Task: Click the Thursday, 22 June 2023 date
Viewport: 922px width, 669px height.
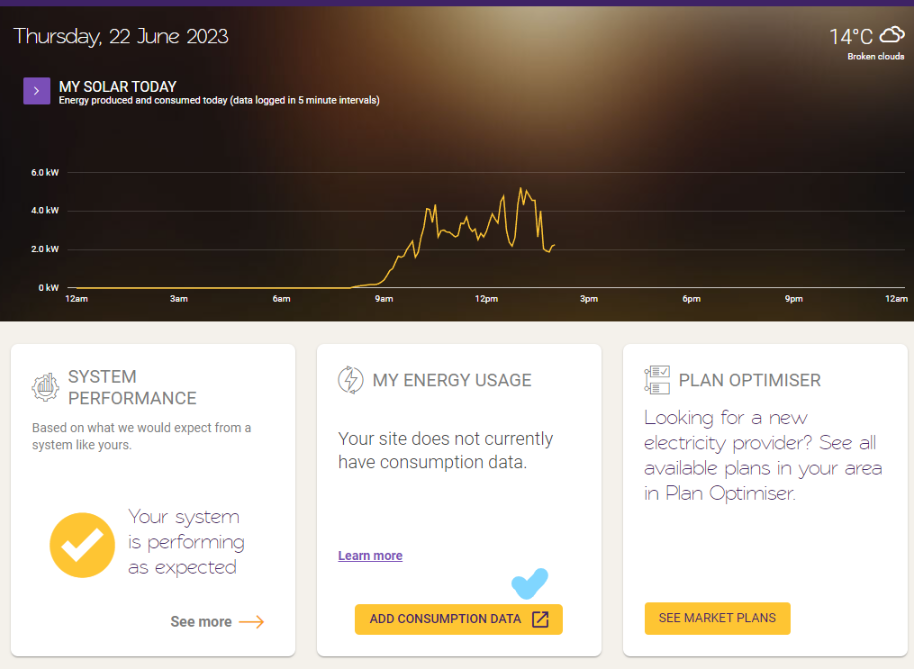Action: [x=121, y=37]
